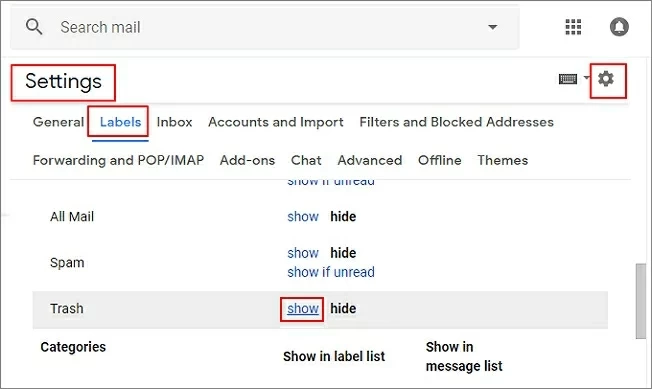Open the Chat tab

click(x=306, y=160)
